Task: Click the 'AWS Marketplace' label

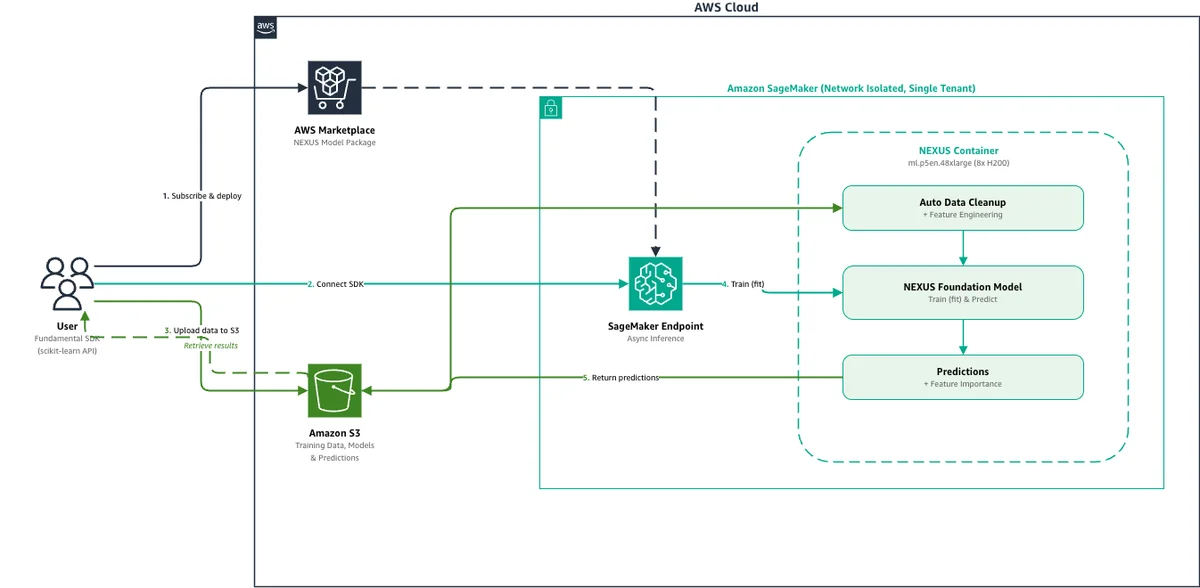Action: (335, 130)
